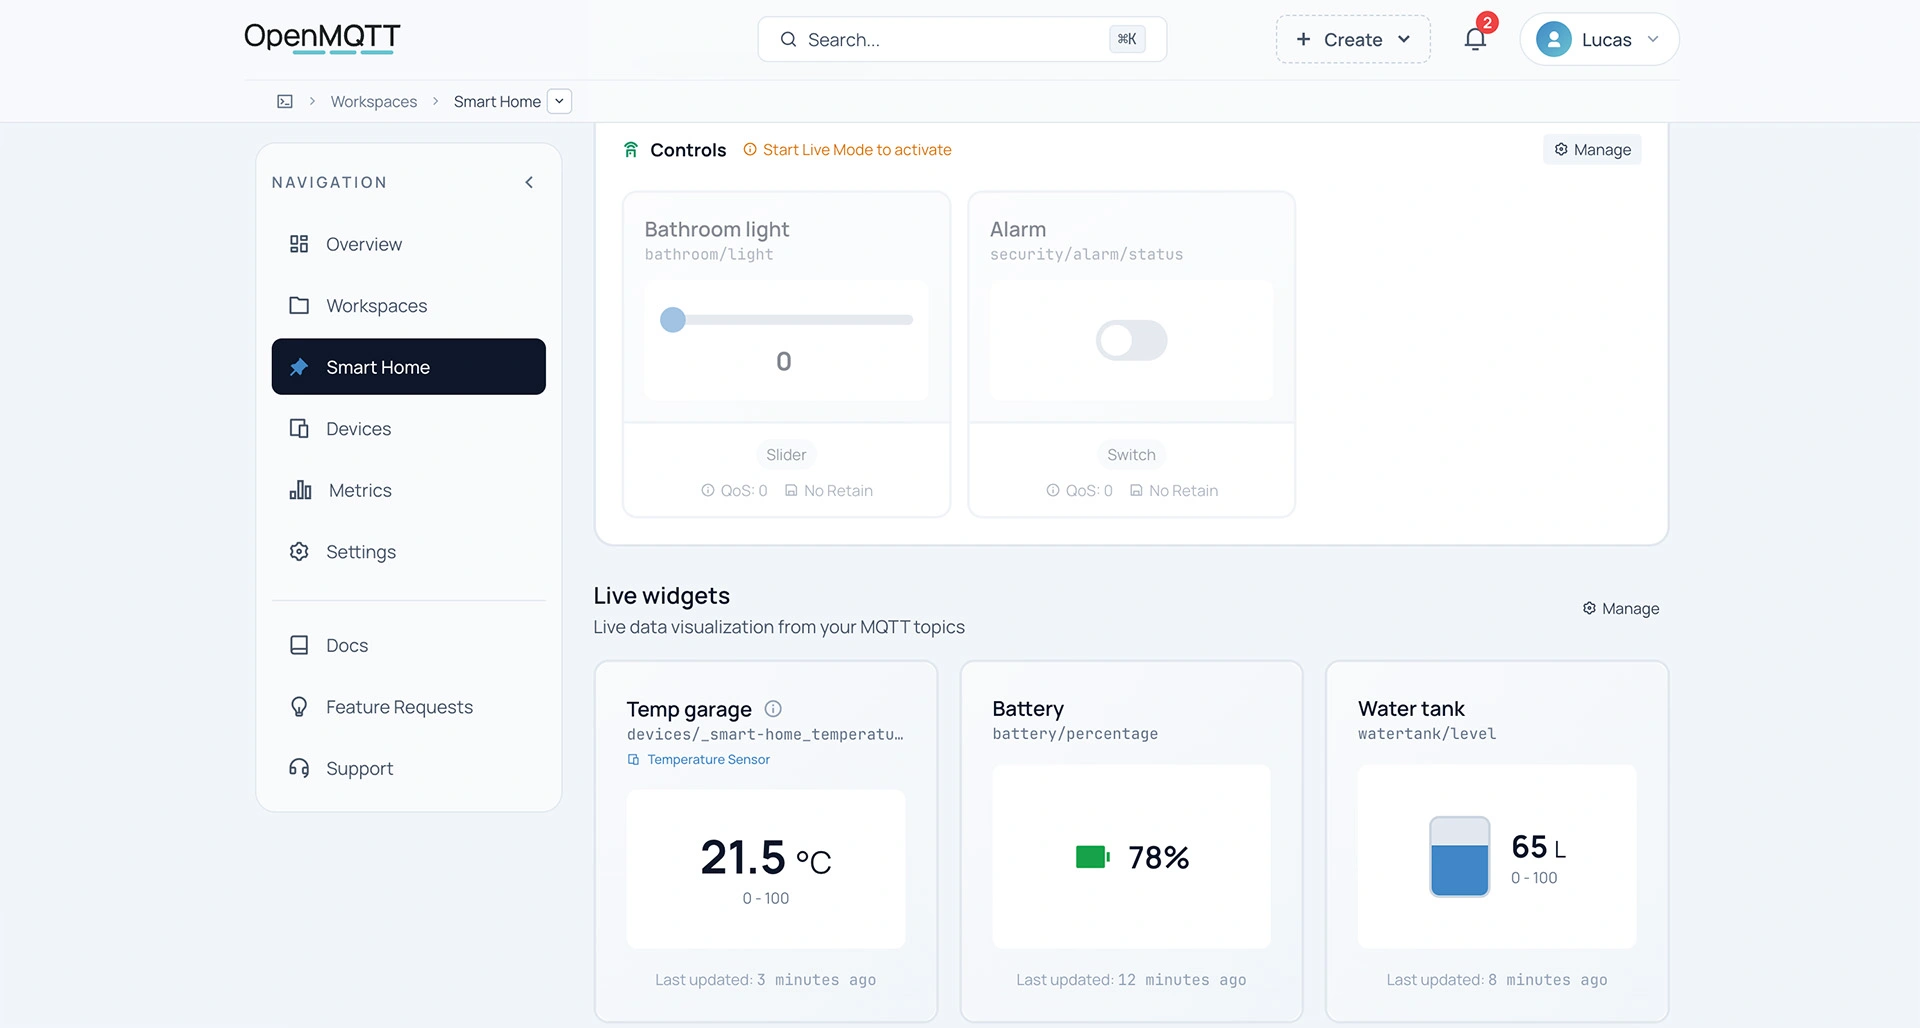Click the Lucas user avatar icon
This screenshot has width=1920, height=1028.
tap(1553, 40)
